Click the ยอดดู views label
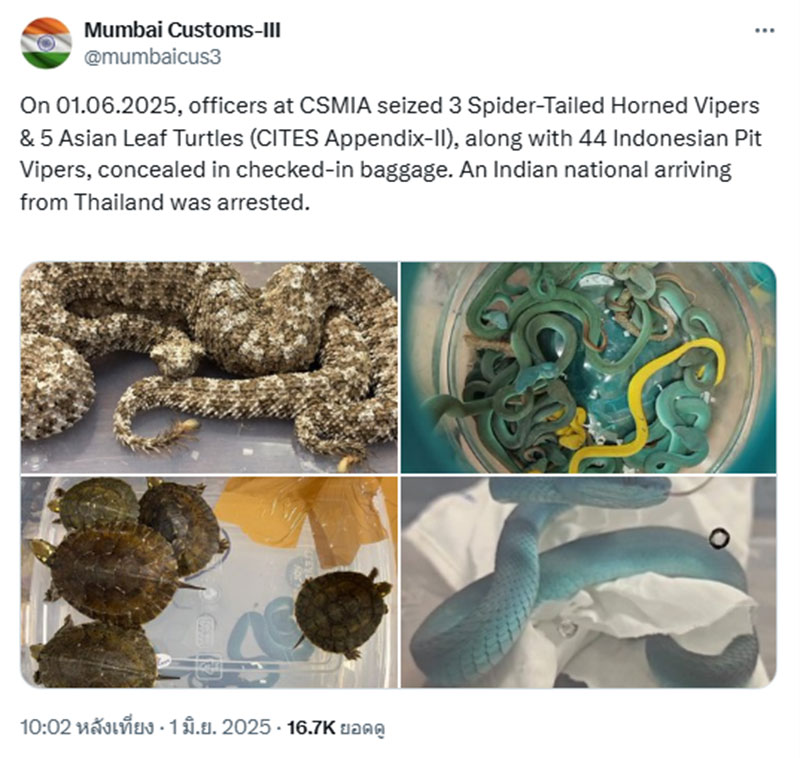Viewport: 800px width, 758px height. 362,727
